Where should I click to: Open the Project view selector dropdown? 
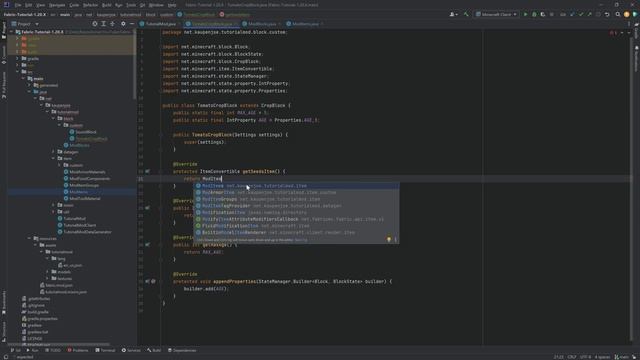pos(25,24)
